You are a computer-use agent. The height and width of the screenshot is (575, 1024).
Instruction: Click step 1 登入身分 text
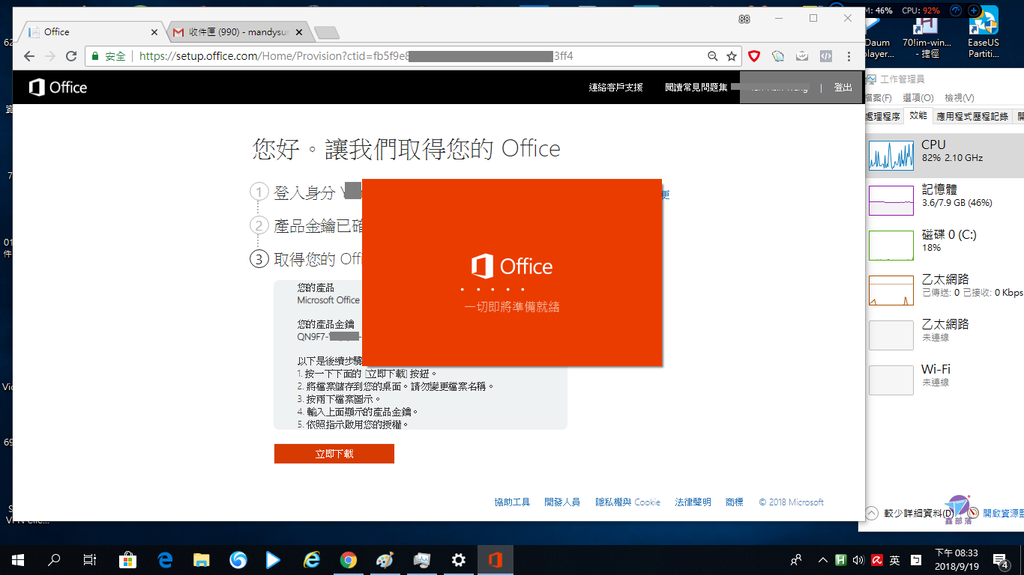[x=304, y=193]
